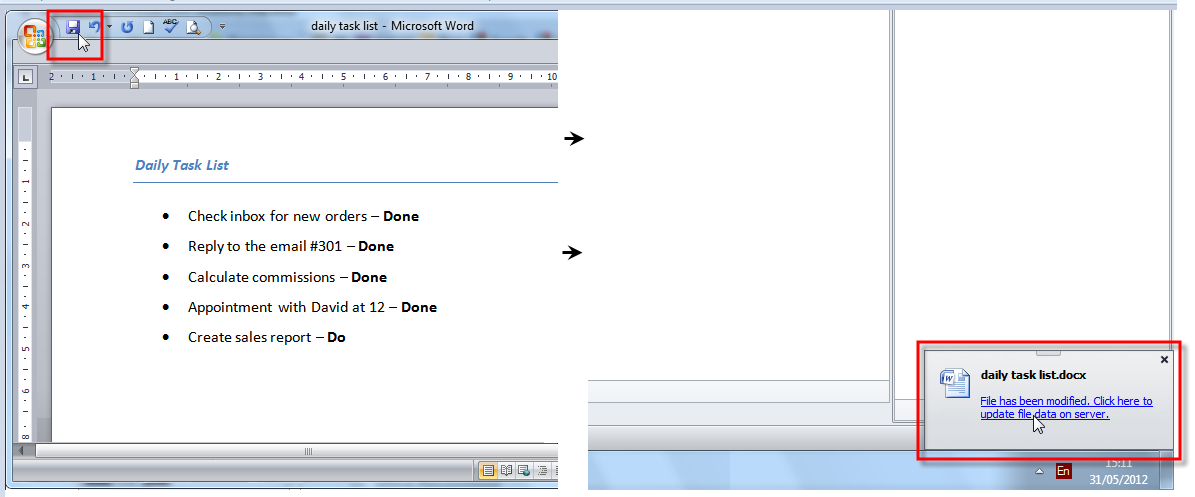Open the round Office Button menu

pyautogui.click(x=34, y=36)
